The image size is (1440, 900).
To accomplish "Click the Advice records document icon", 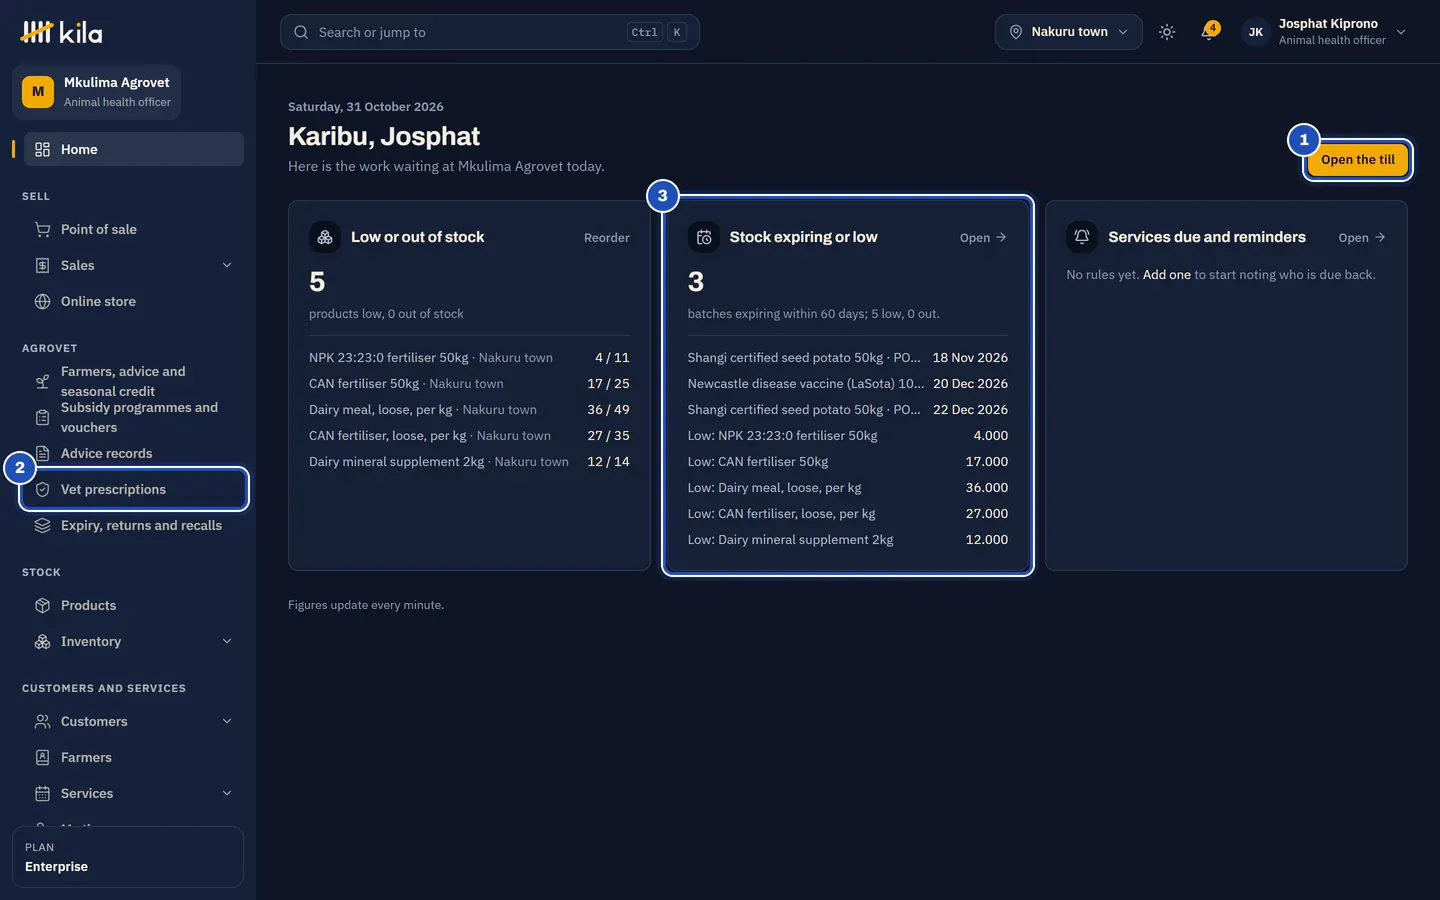I will pyautogui.click(x=42, y=453).
